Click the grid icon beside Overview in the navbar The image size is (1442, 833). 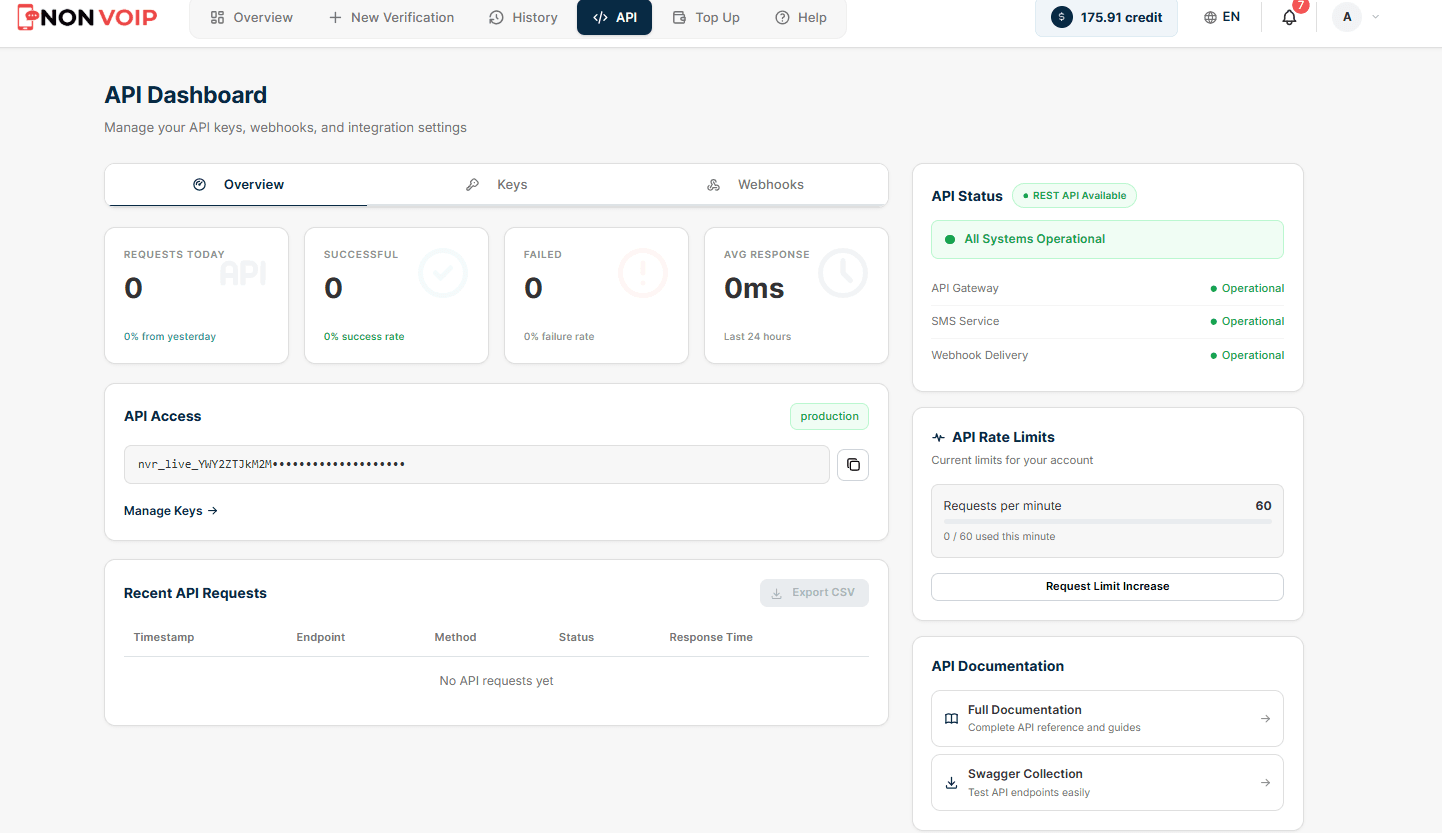tap(217, 17)
